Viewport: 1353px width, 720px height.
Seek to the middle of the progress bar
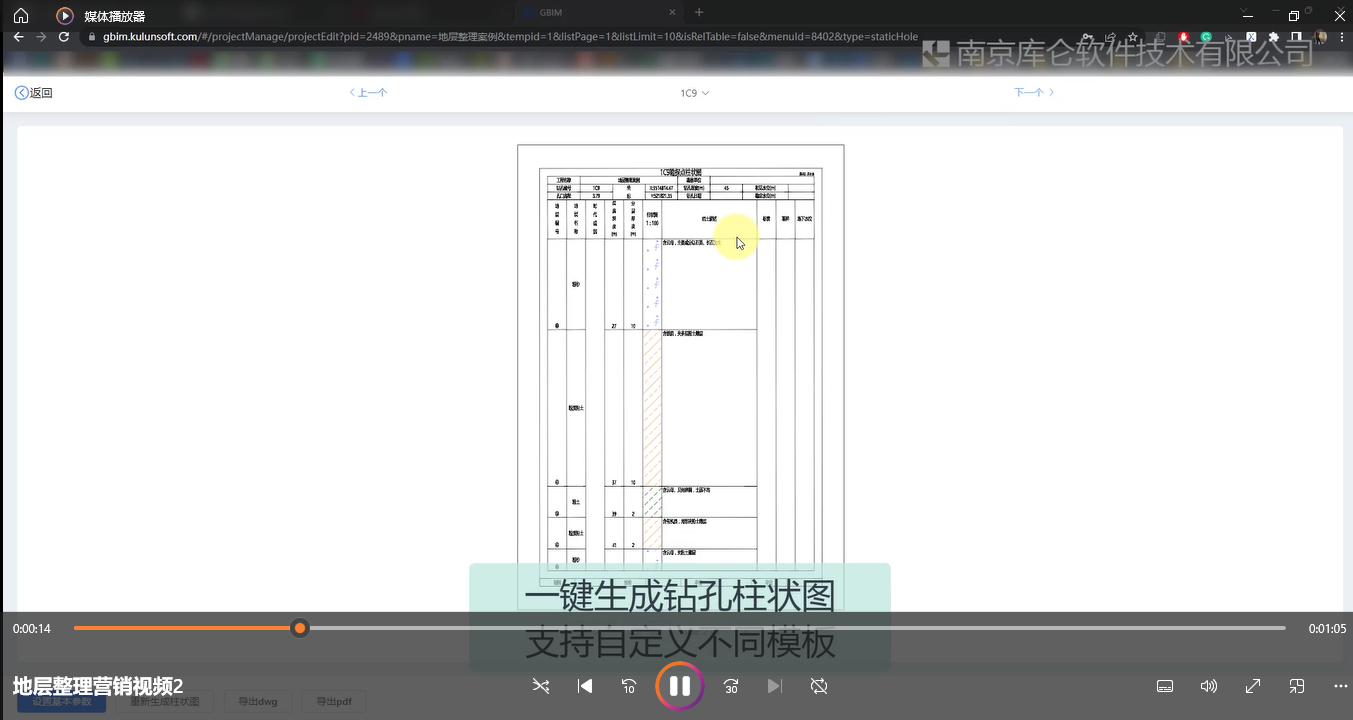tap(680, 628)
